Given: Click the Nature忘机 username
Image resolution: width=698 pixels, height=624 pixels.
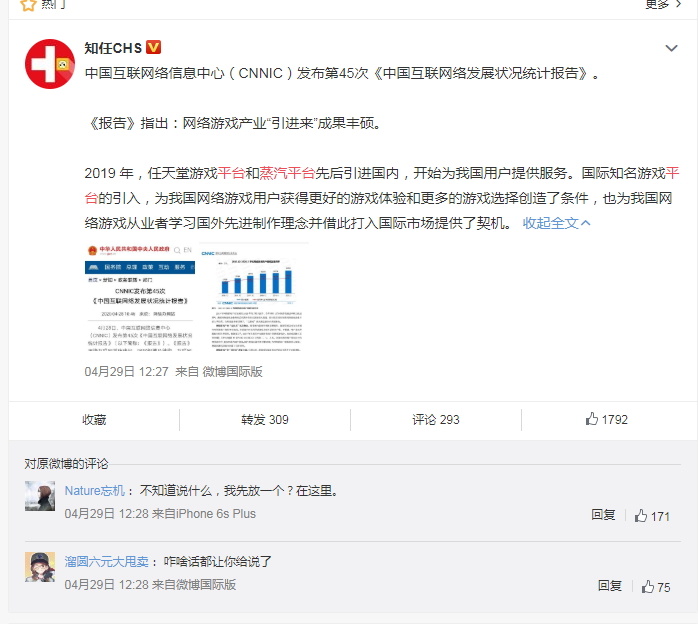Looking at the screenshot, I should (95, 490).
